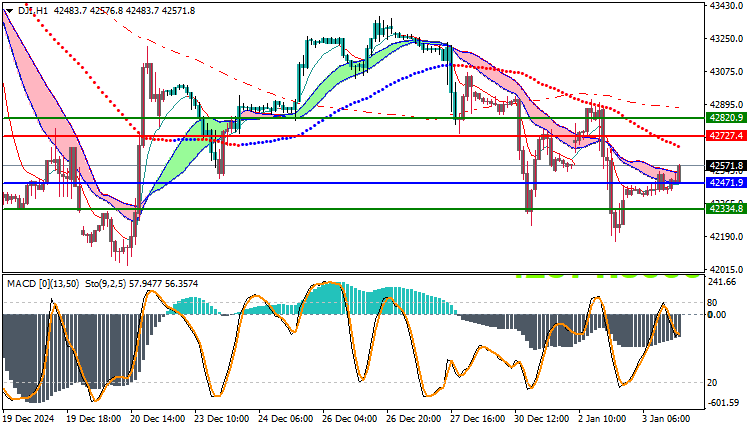Click the 2 Jan 10:00 time label
The height and width of the screenshot is (430, 750).
[x=602, y=419]
